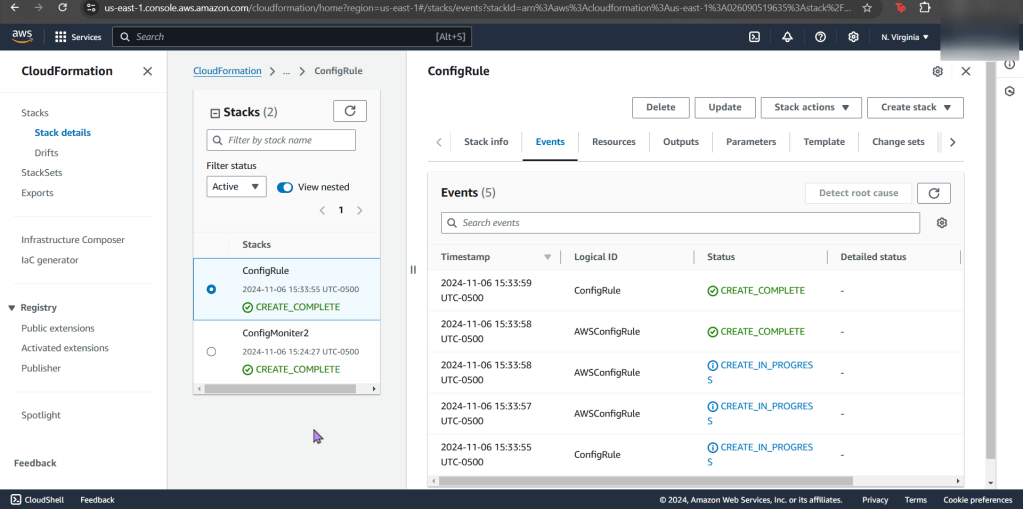The width and height of the screenshot is (1023, 509).
Task: Refresh the Events table
Action: pyautogui.click(x=933, y=193)
